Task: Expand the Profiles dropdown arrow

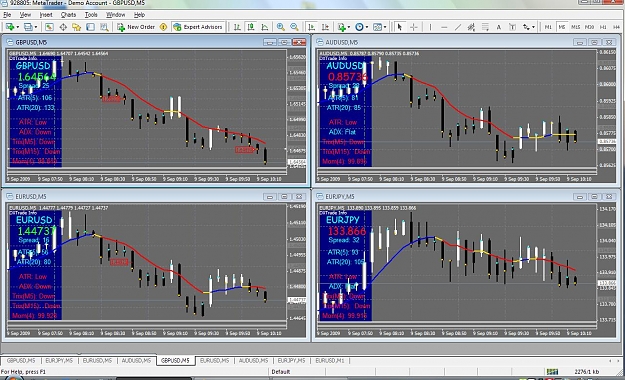Action: click(x=35, y=27)
